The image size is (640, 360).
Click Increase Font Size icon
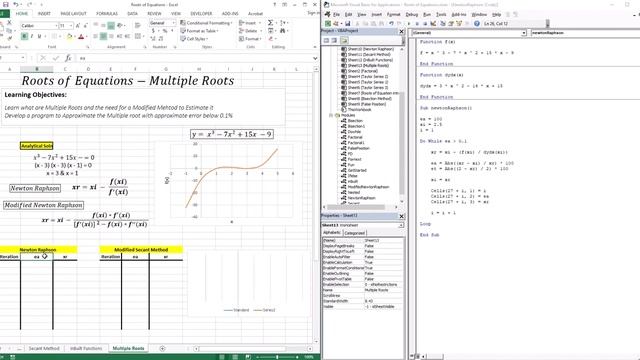click(78, 26)
